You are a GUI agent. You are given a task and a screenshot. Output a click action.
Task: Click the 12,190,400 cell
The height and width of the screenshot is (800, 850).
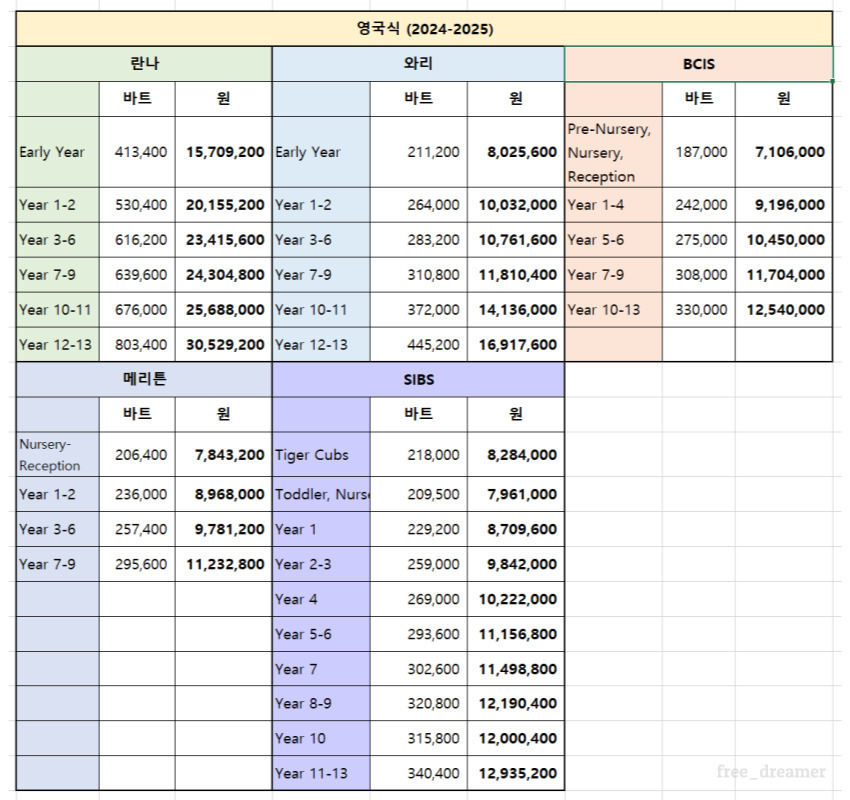pyautogui.click(x=516, y=703)
